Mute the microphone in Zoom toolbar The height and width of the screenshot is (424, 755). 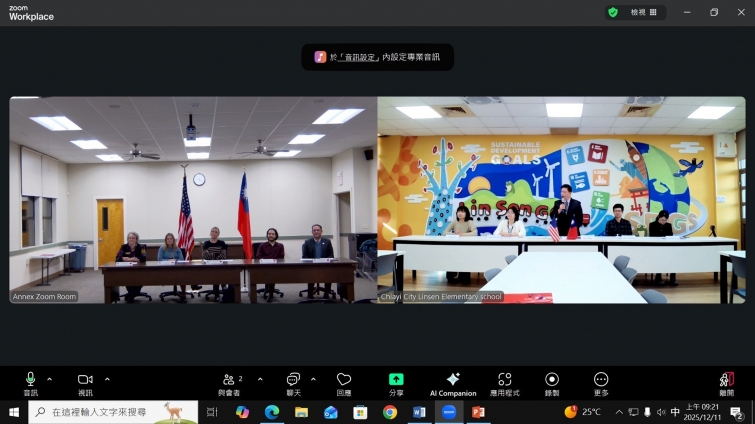click(x=30, y=380)
